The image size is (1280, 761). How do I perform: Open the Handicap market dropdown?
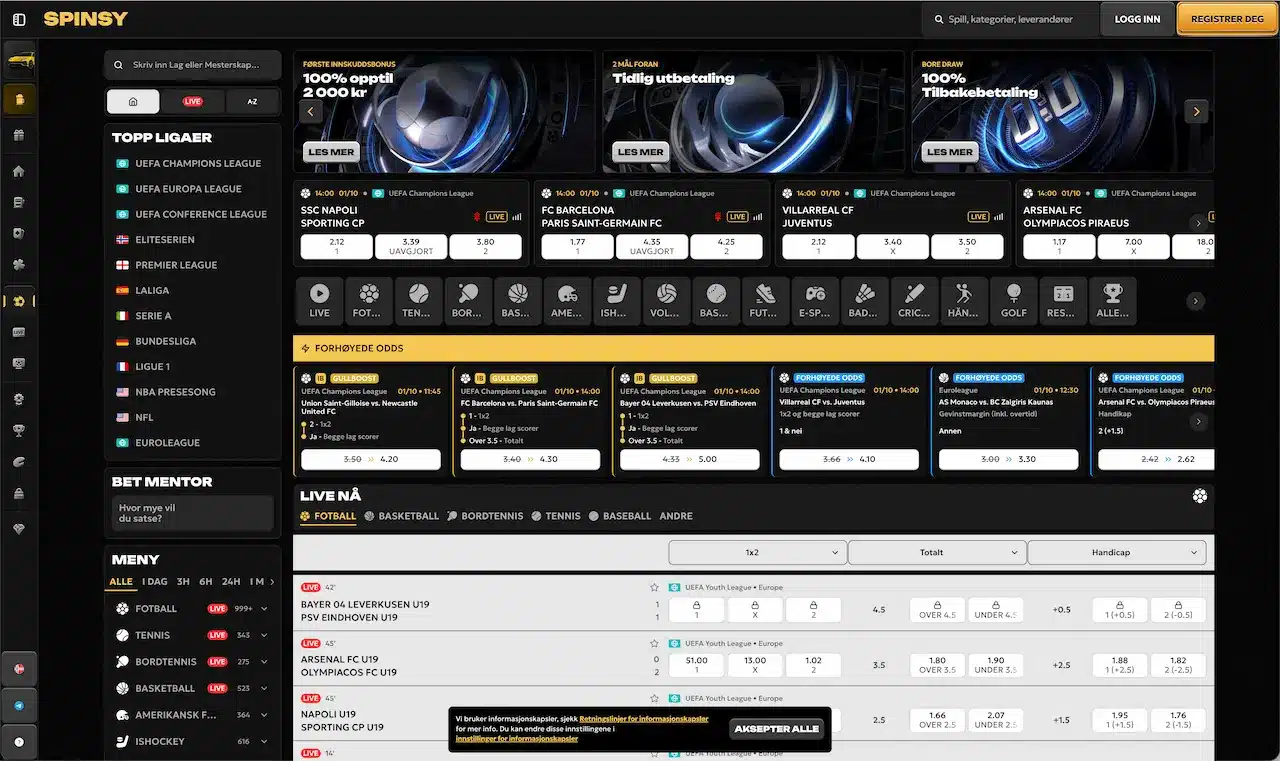pos(1116,552)
